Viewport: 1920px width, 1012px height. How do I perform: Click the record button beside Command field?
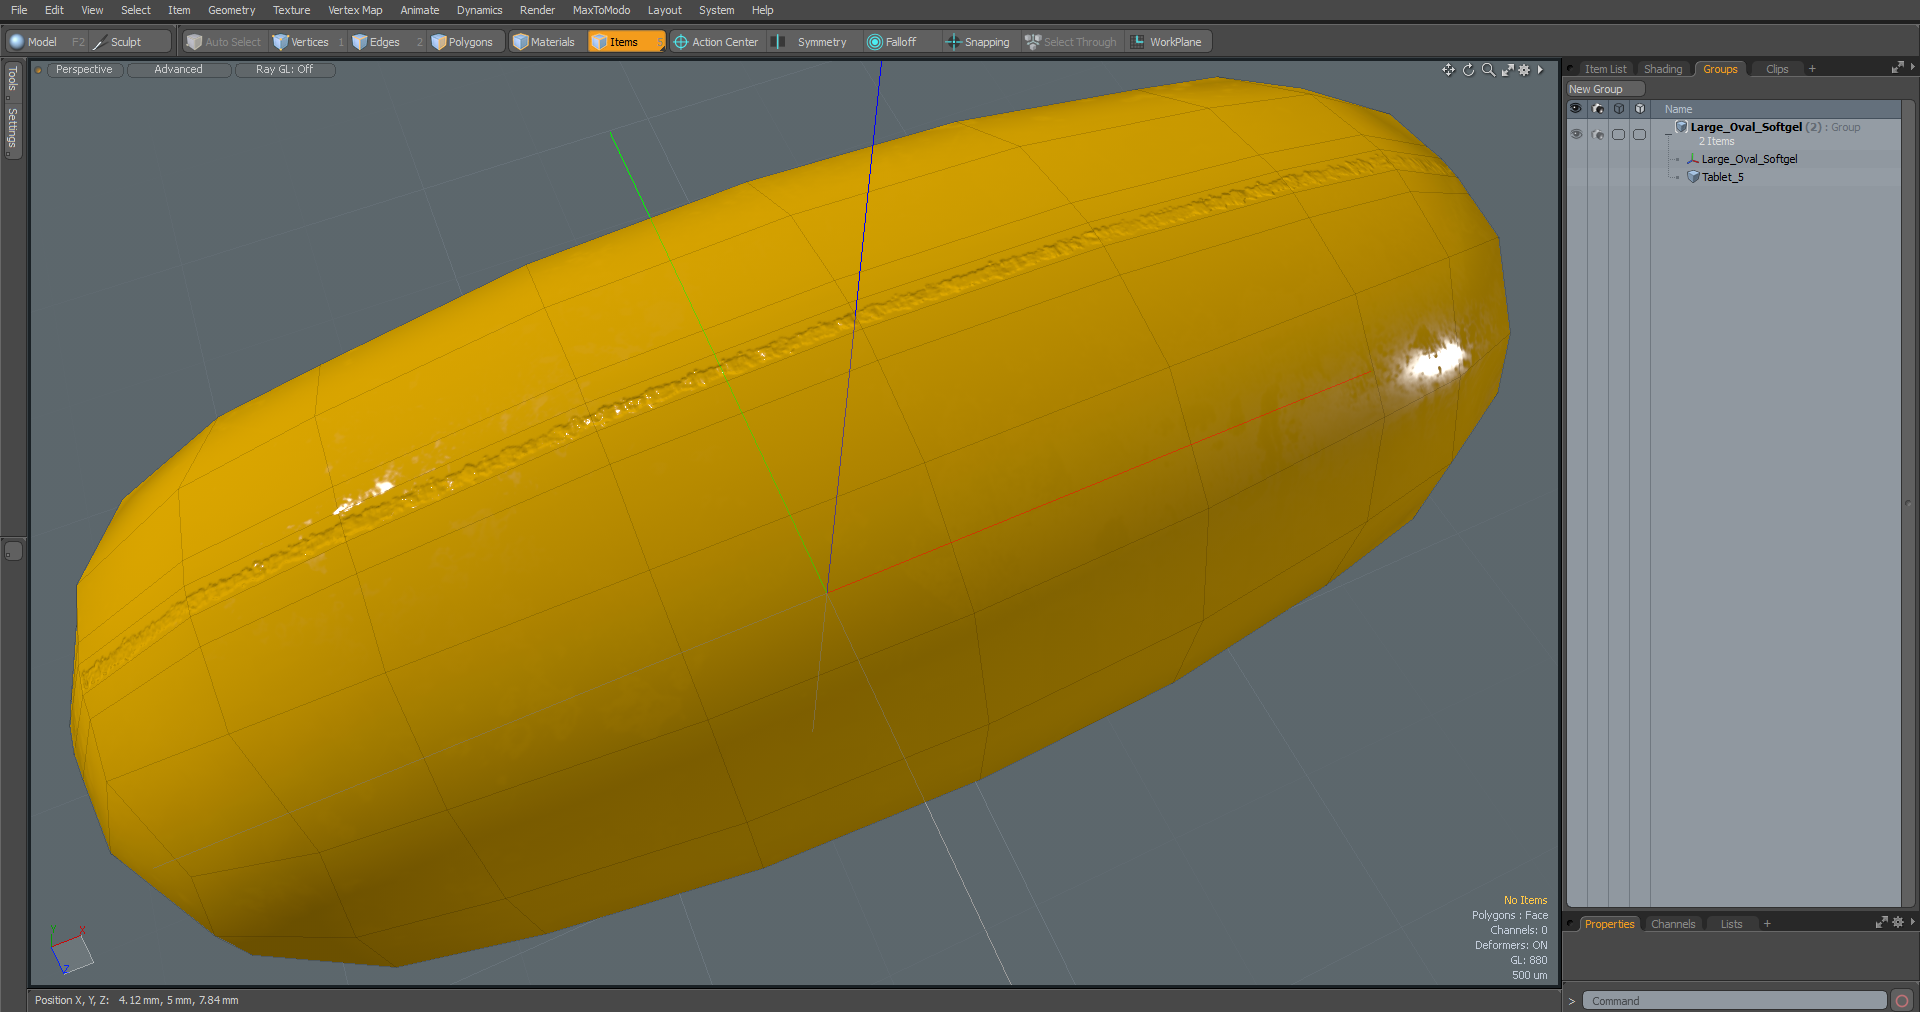[x=1901, y=1001]
